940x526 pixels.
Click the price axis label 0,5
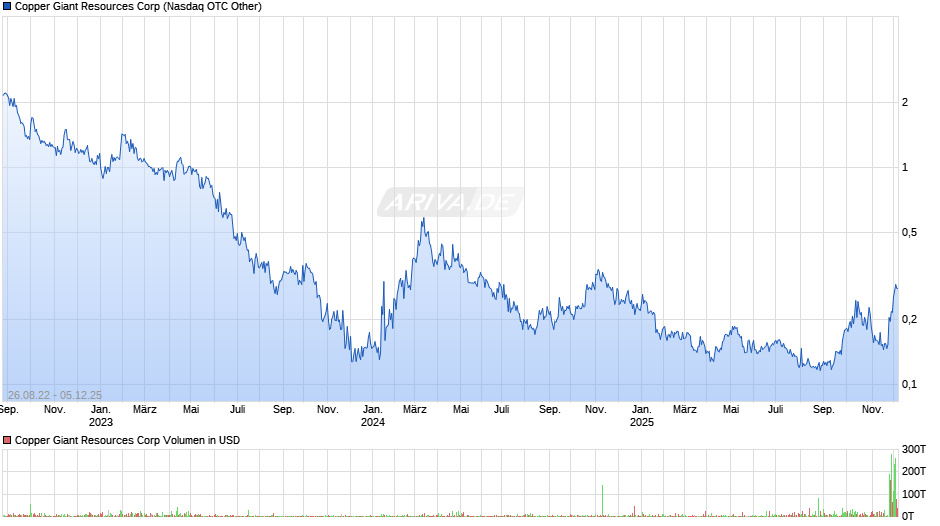[909, 233]
